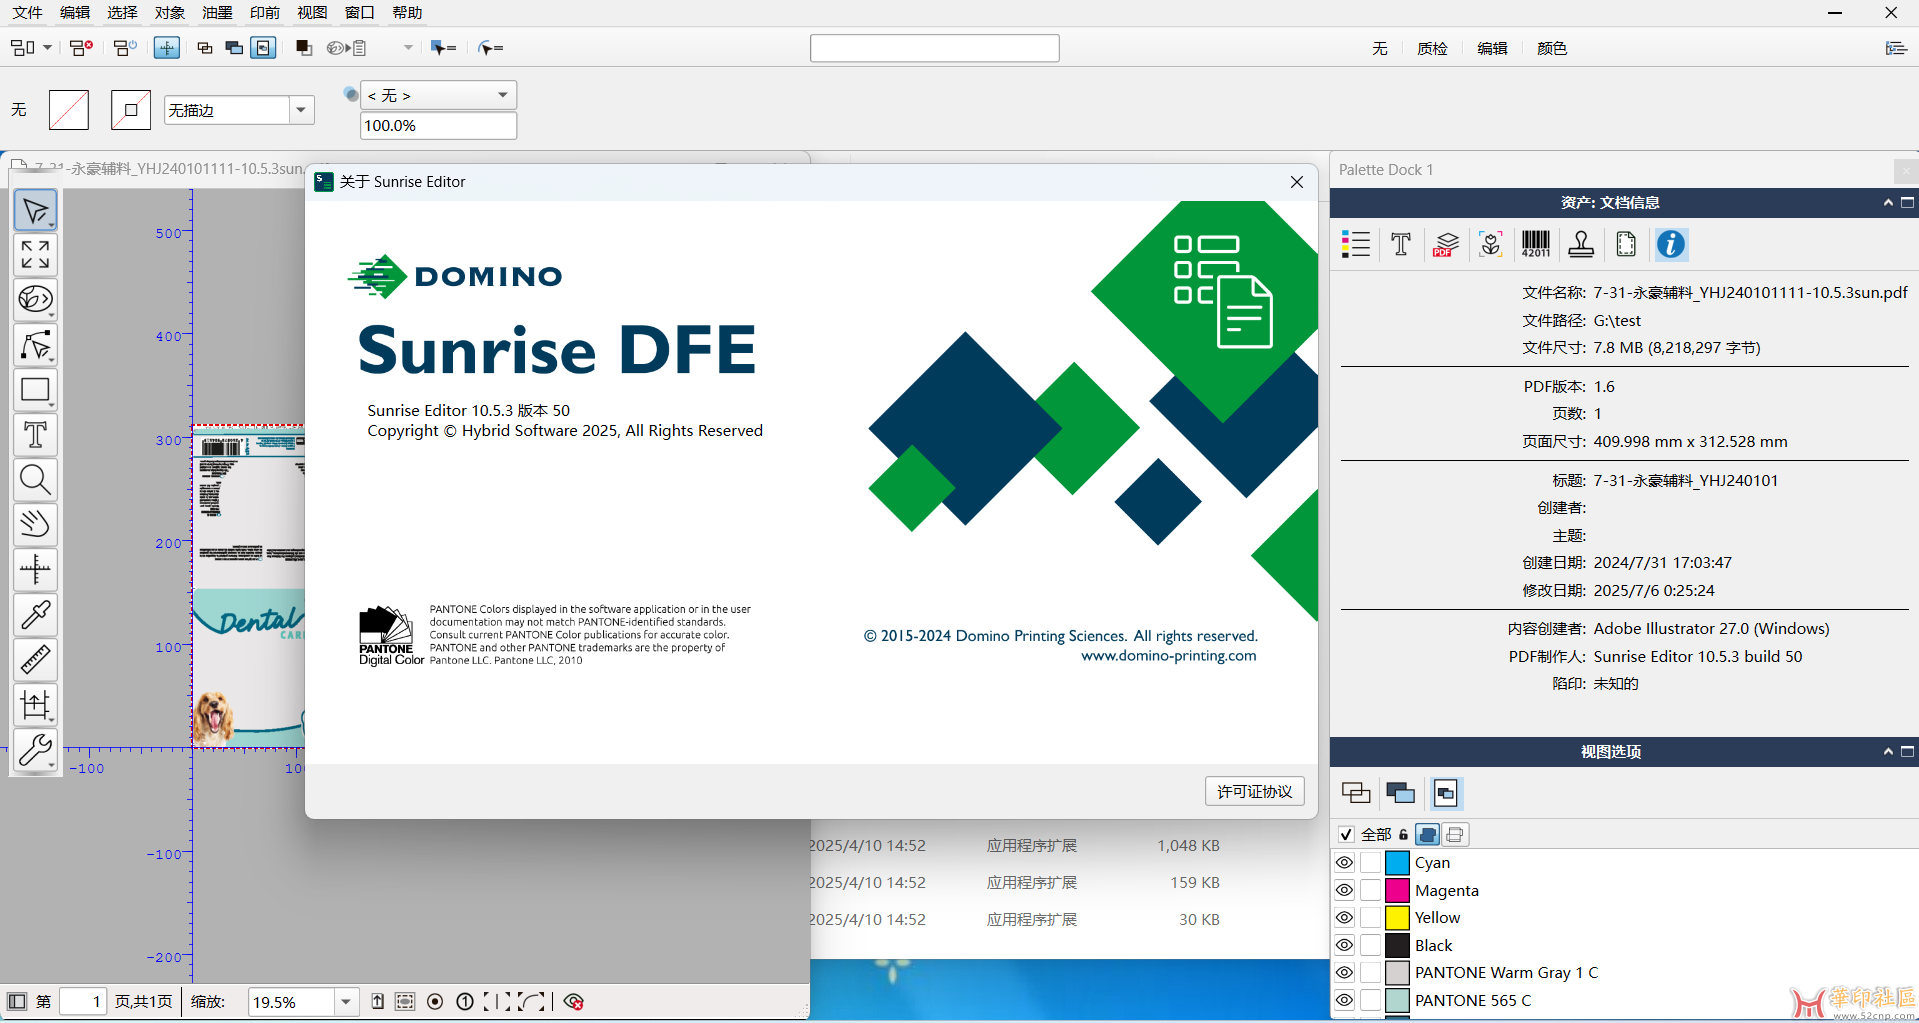Viewport: 1919px width, 1023px height.
Task: Open the barcode assets icon
Action: [x=1535, y=244]
